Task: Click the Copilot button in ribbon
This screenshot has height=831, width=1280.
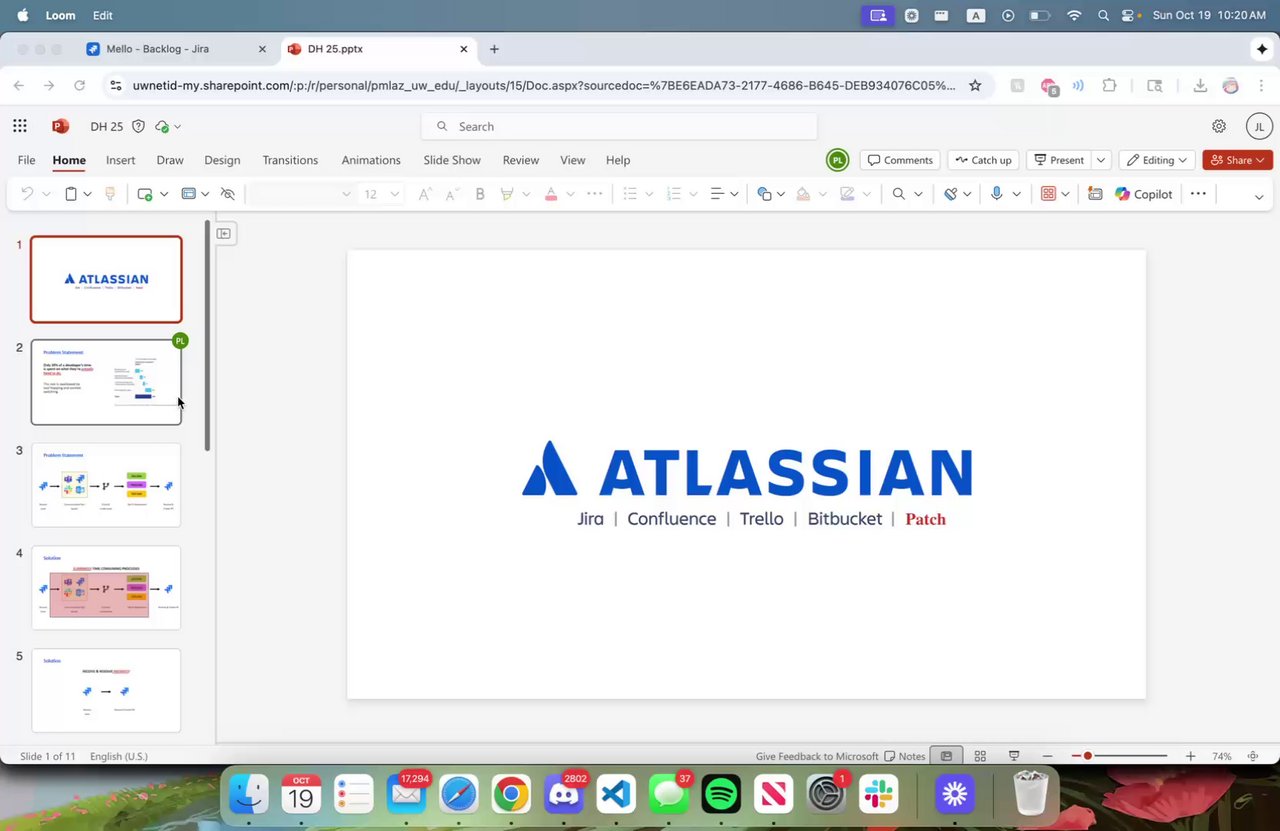Action: pos(1143,194)
